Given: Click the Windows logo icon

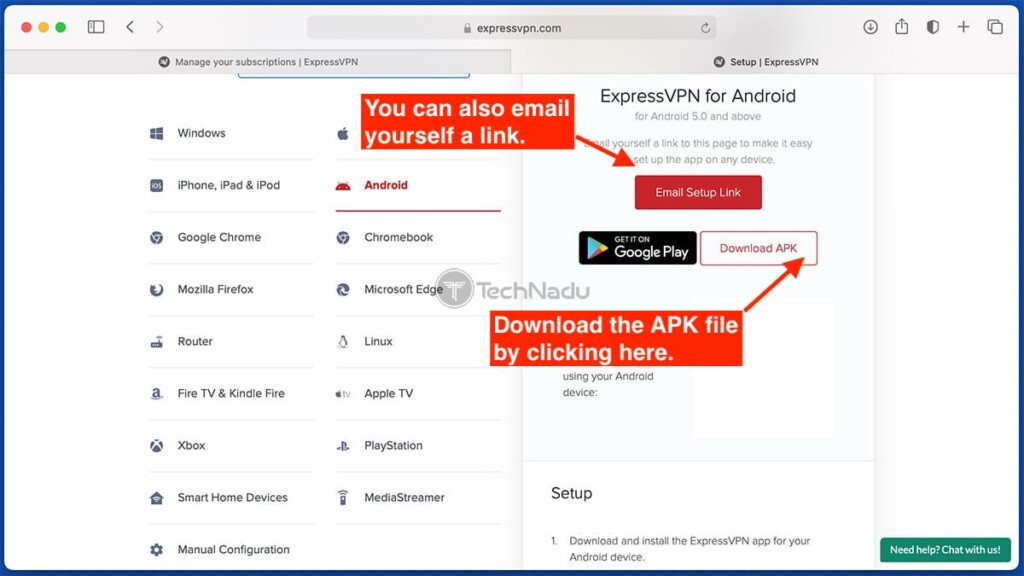Looking at the screenshot, I should 157,133.
